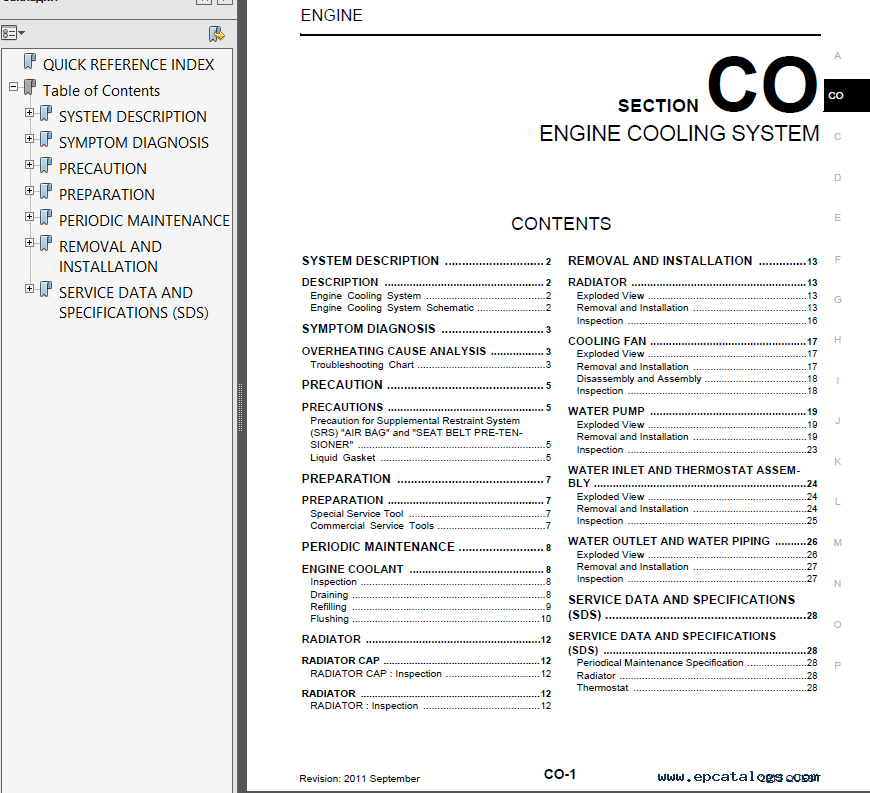The image size is (870, 793).
Task: Open PERIODIC MAINTENANCE bookmark
Action: point(144,221)
